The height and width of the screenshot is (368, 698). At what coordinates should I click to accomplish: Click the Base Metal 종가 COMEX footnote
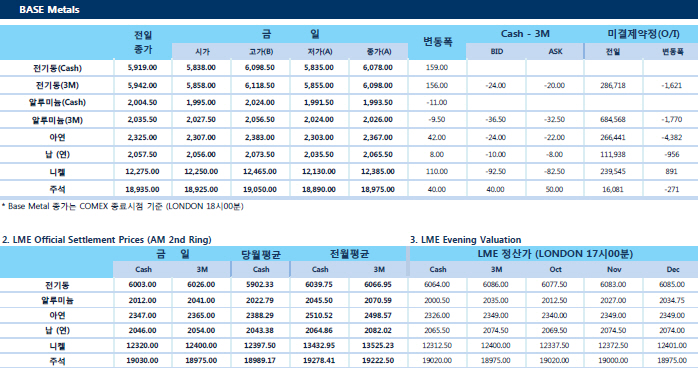click(122, 206)
